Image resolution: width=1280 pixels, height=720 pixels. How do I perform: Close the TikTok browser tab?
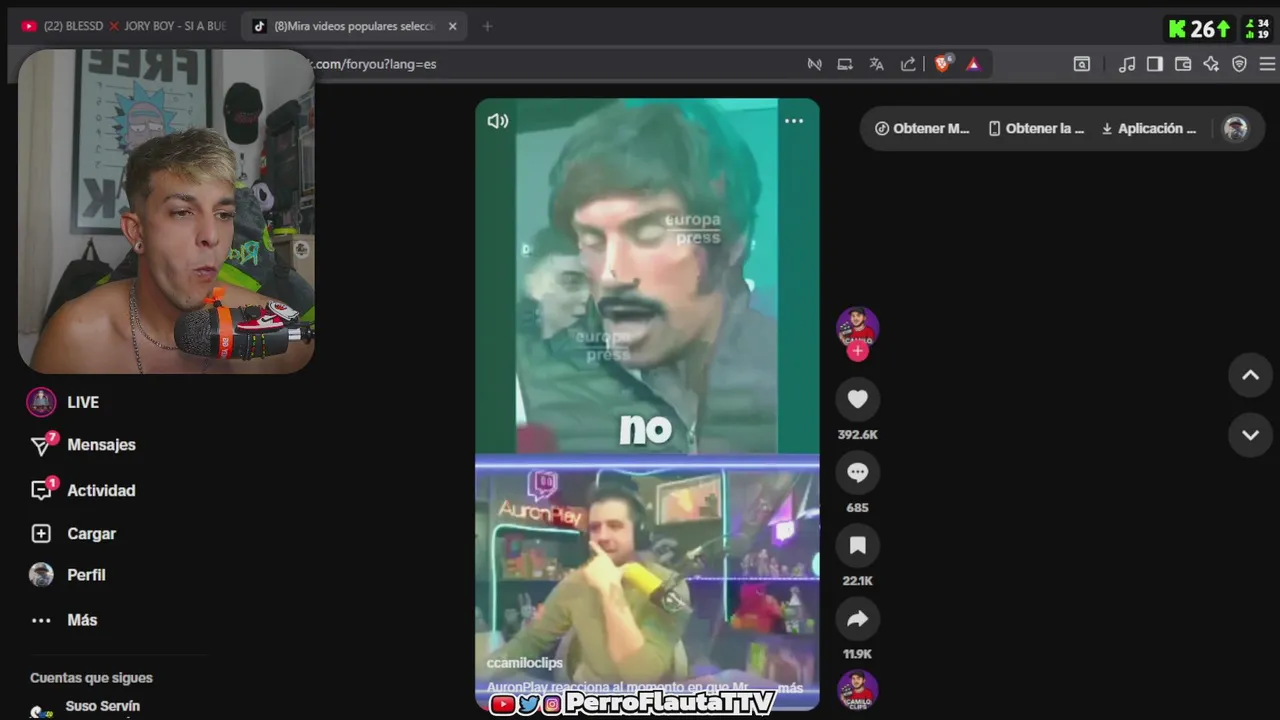[452, 26]
